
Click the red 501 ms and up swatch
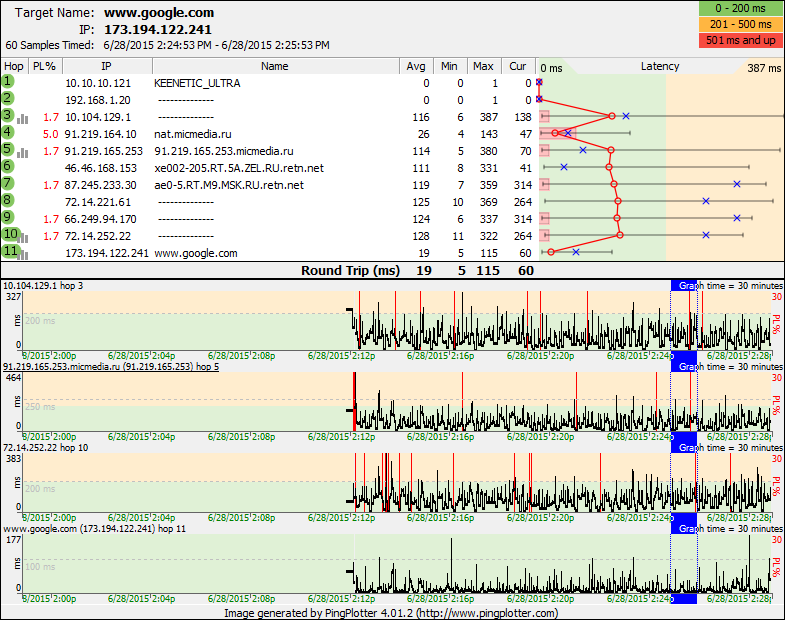click(743, 39)
